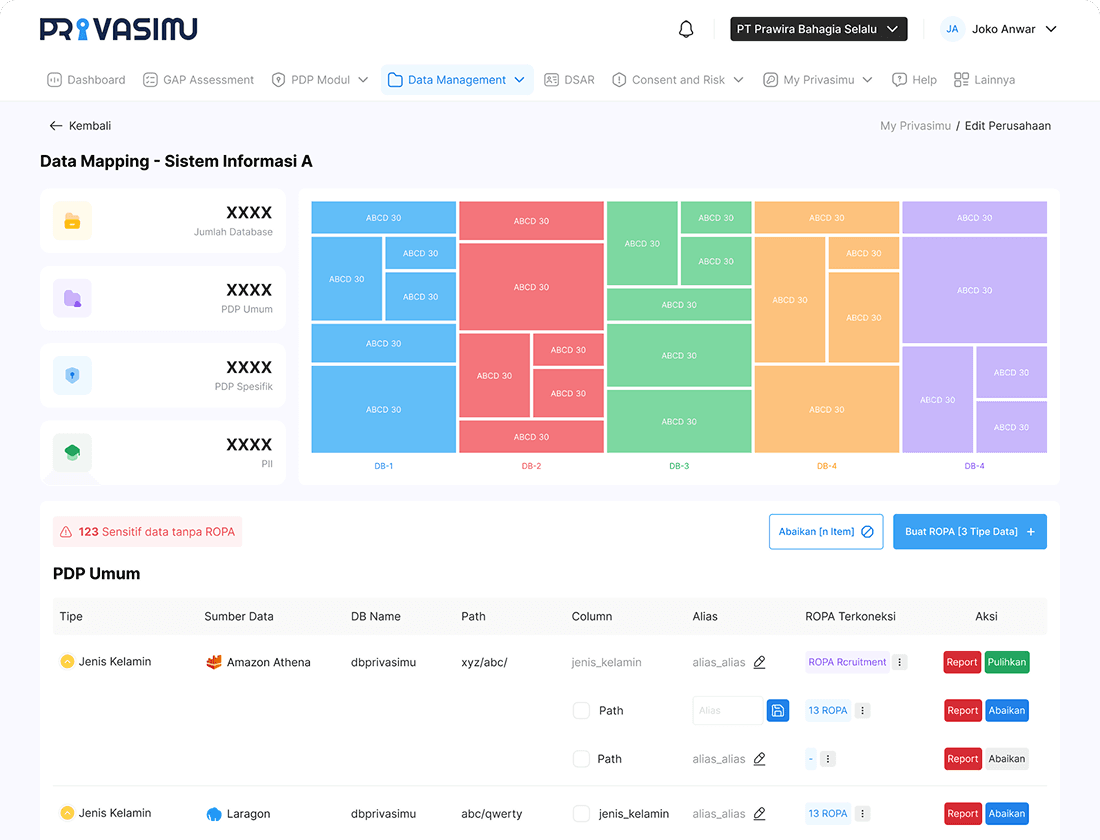
Task: Click the Laragon source icon
Action: coord(213,813)
